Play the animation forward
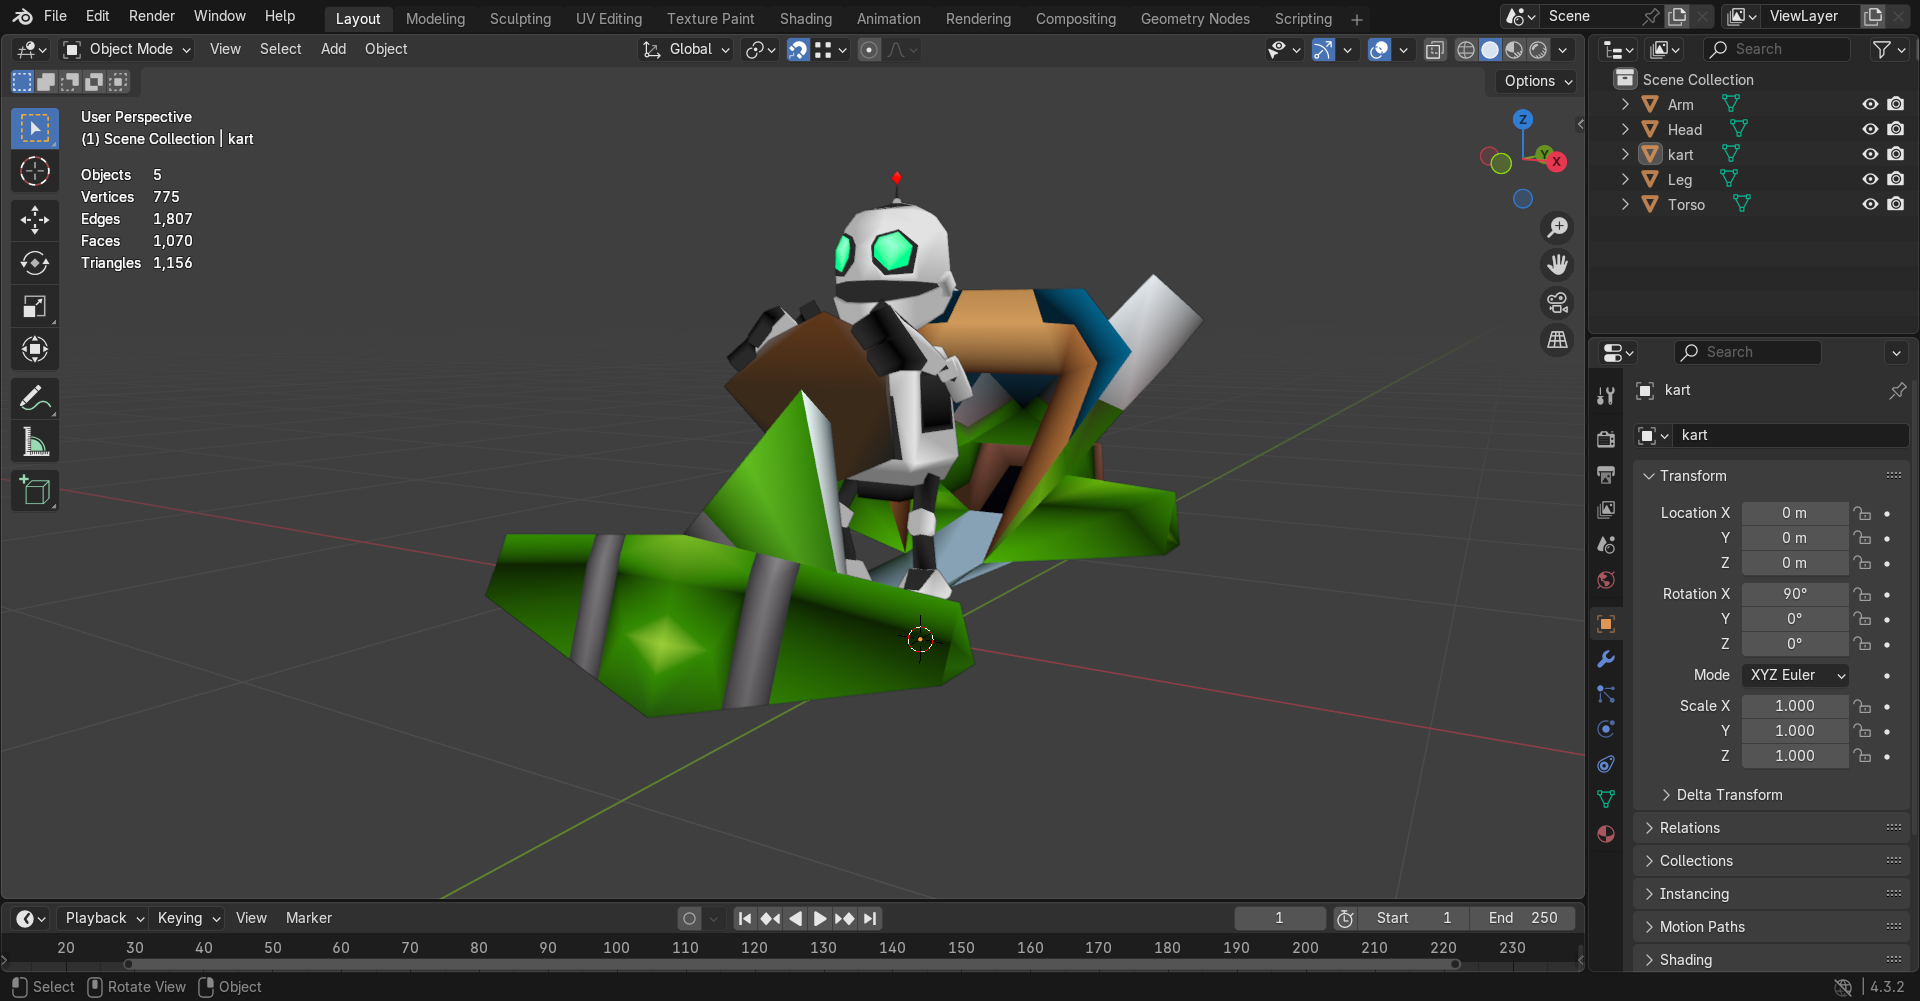This screenshot has width=1920, height=1001. pos(819,918)
